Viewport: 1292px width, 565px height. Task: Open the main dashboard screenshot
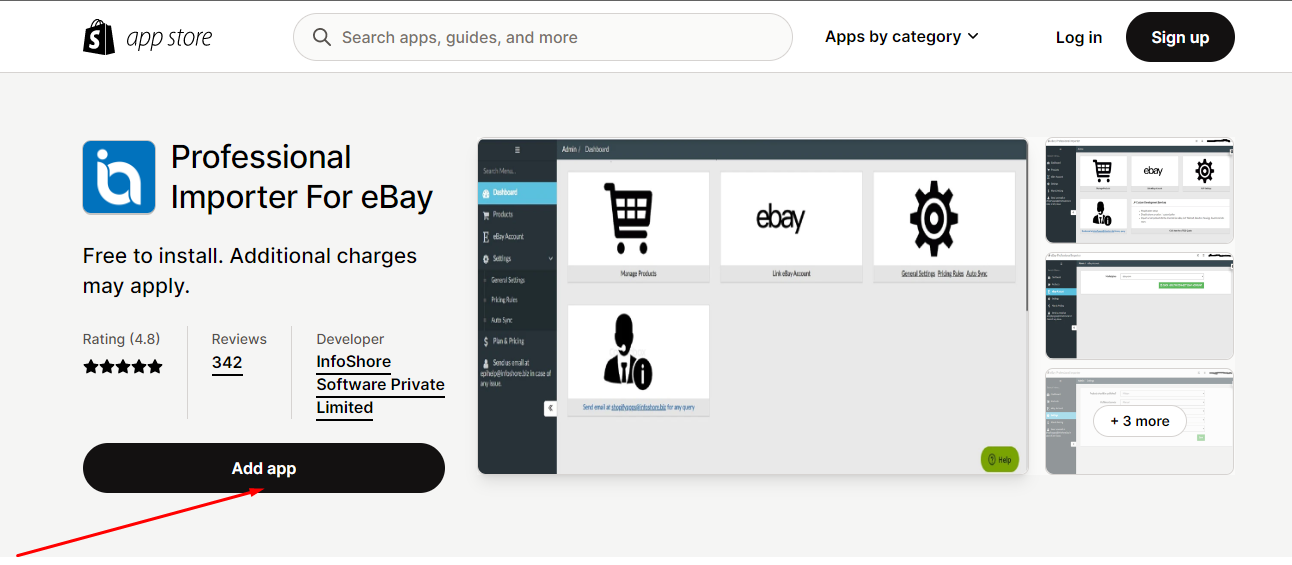pyautogui.click(x=753, y=306)
